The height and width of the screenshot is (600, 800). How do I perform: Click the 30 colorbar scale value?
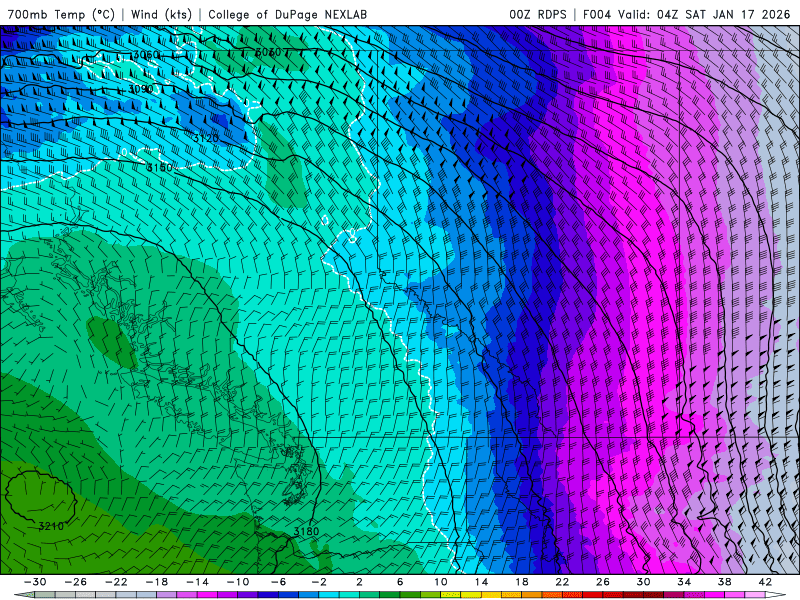point(643,582)
